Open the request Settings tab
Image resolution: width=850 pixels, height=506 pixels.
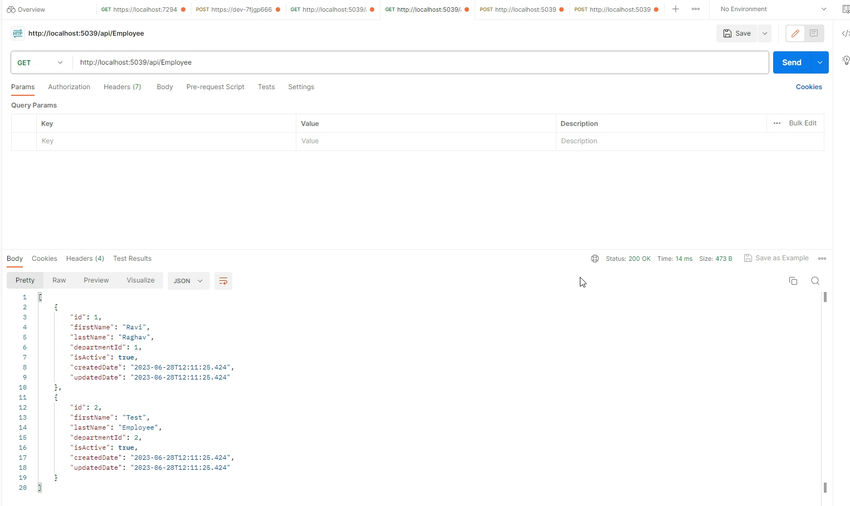pyautogui.click(x=301, y=87)
